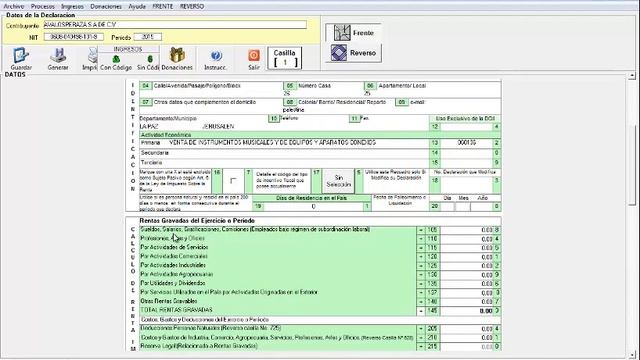Click the value field of casilla 140
This screenshot has width=640, height=360.
click(x=467, y=302)
